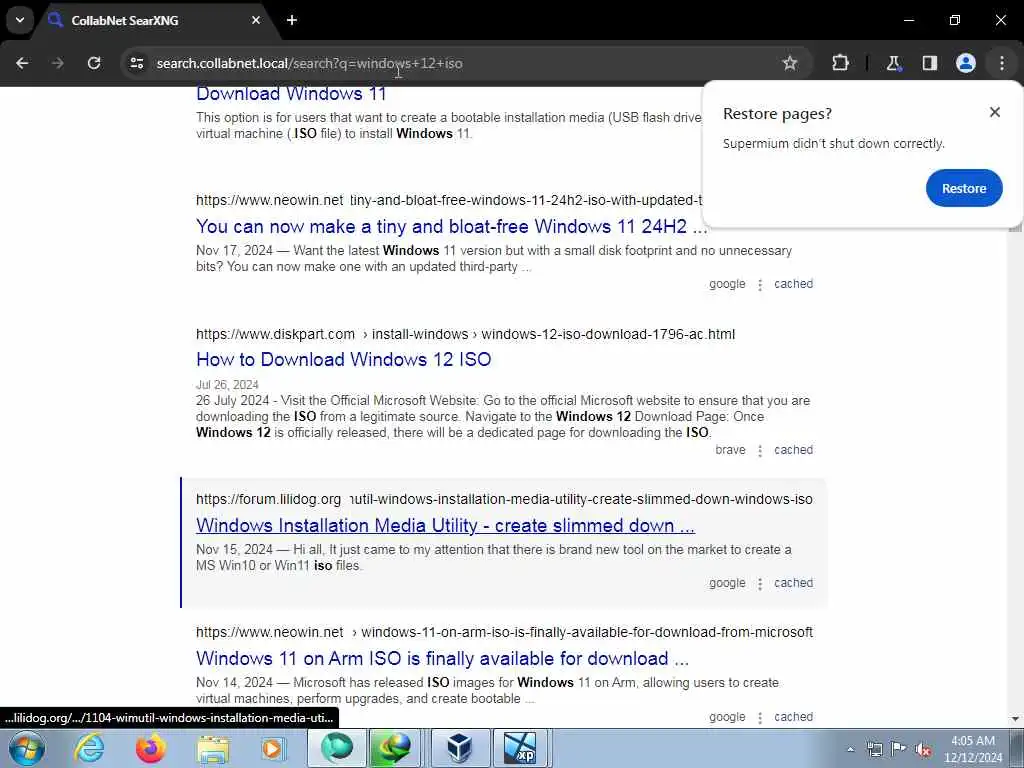1024x768 pixels.
Task: Launch Firefox from taskbar
Action: [x=151, y=748]
